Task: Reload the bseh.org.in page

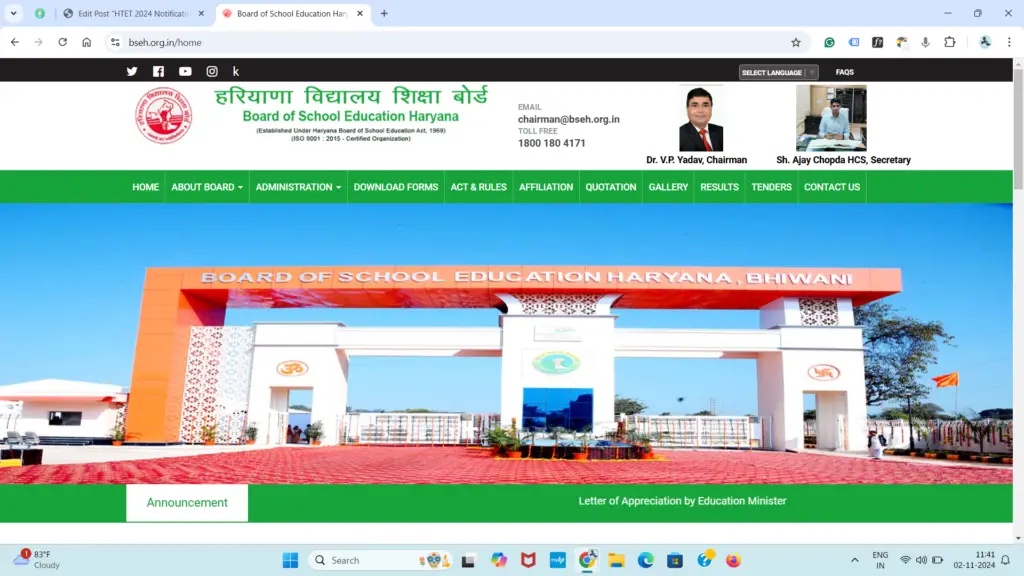Action: point(63,42)
